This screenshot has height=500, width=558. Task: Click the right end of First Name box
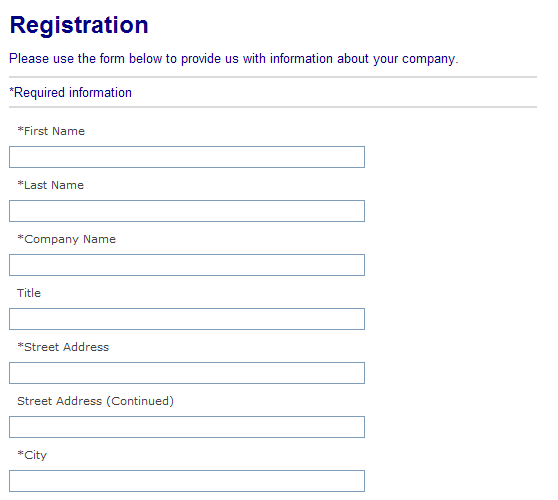[356, 157]
